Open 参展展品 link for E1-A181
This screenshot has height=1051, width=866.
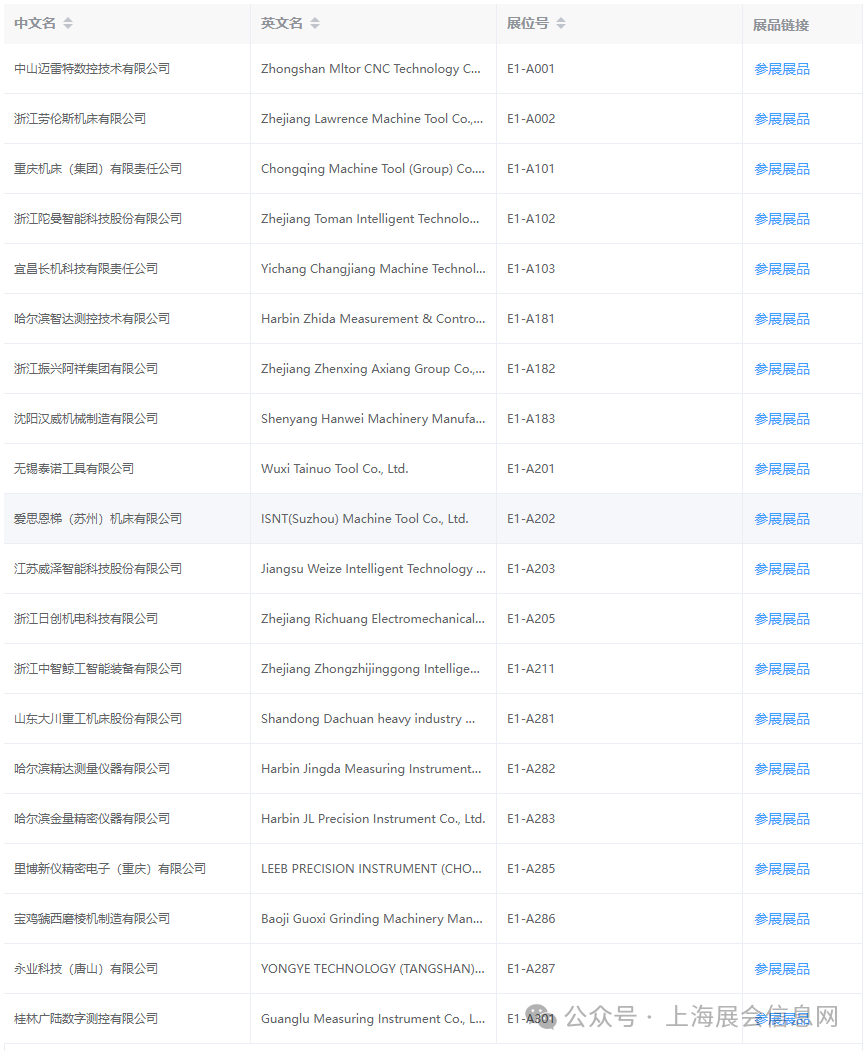(x=782, y=319)
